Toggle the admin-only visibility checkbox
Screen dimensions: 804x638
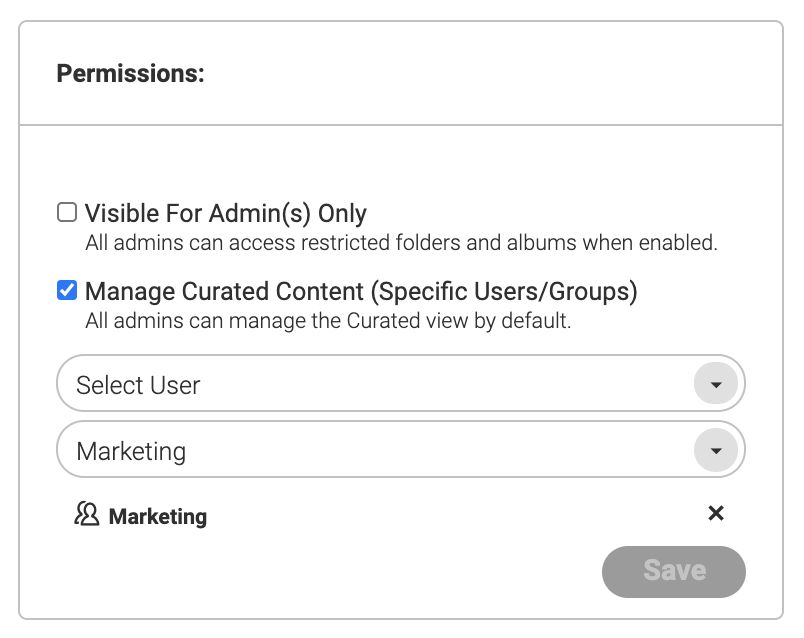67,212
